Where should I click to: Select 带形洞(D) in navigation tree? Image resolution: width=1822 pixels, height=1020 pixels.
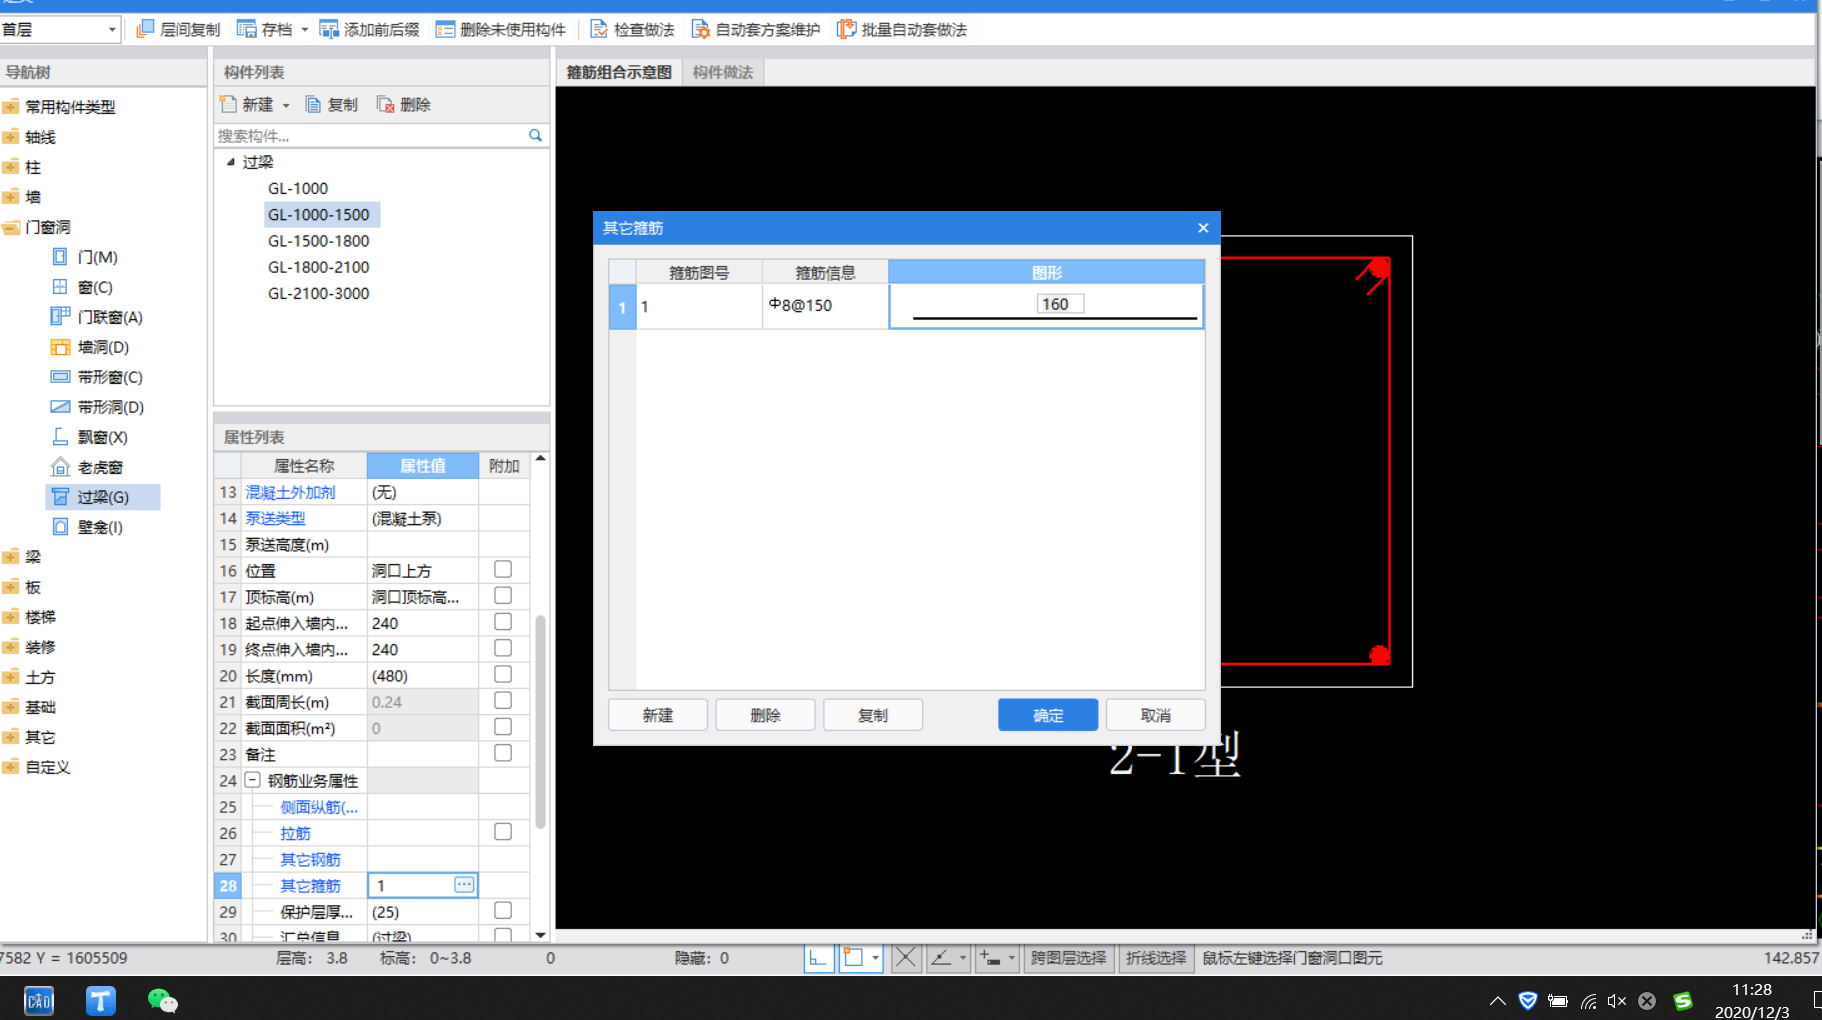click(x=110, y=407)
